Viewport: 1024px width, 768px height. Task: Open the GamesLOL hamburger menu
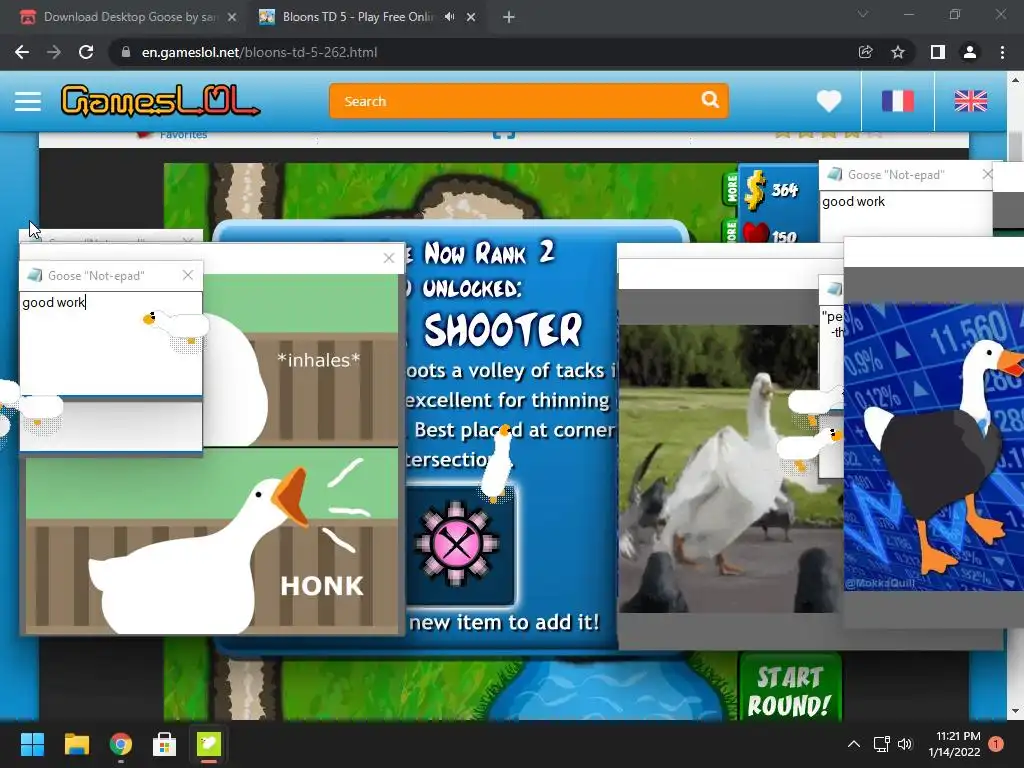point(27,101)
